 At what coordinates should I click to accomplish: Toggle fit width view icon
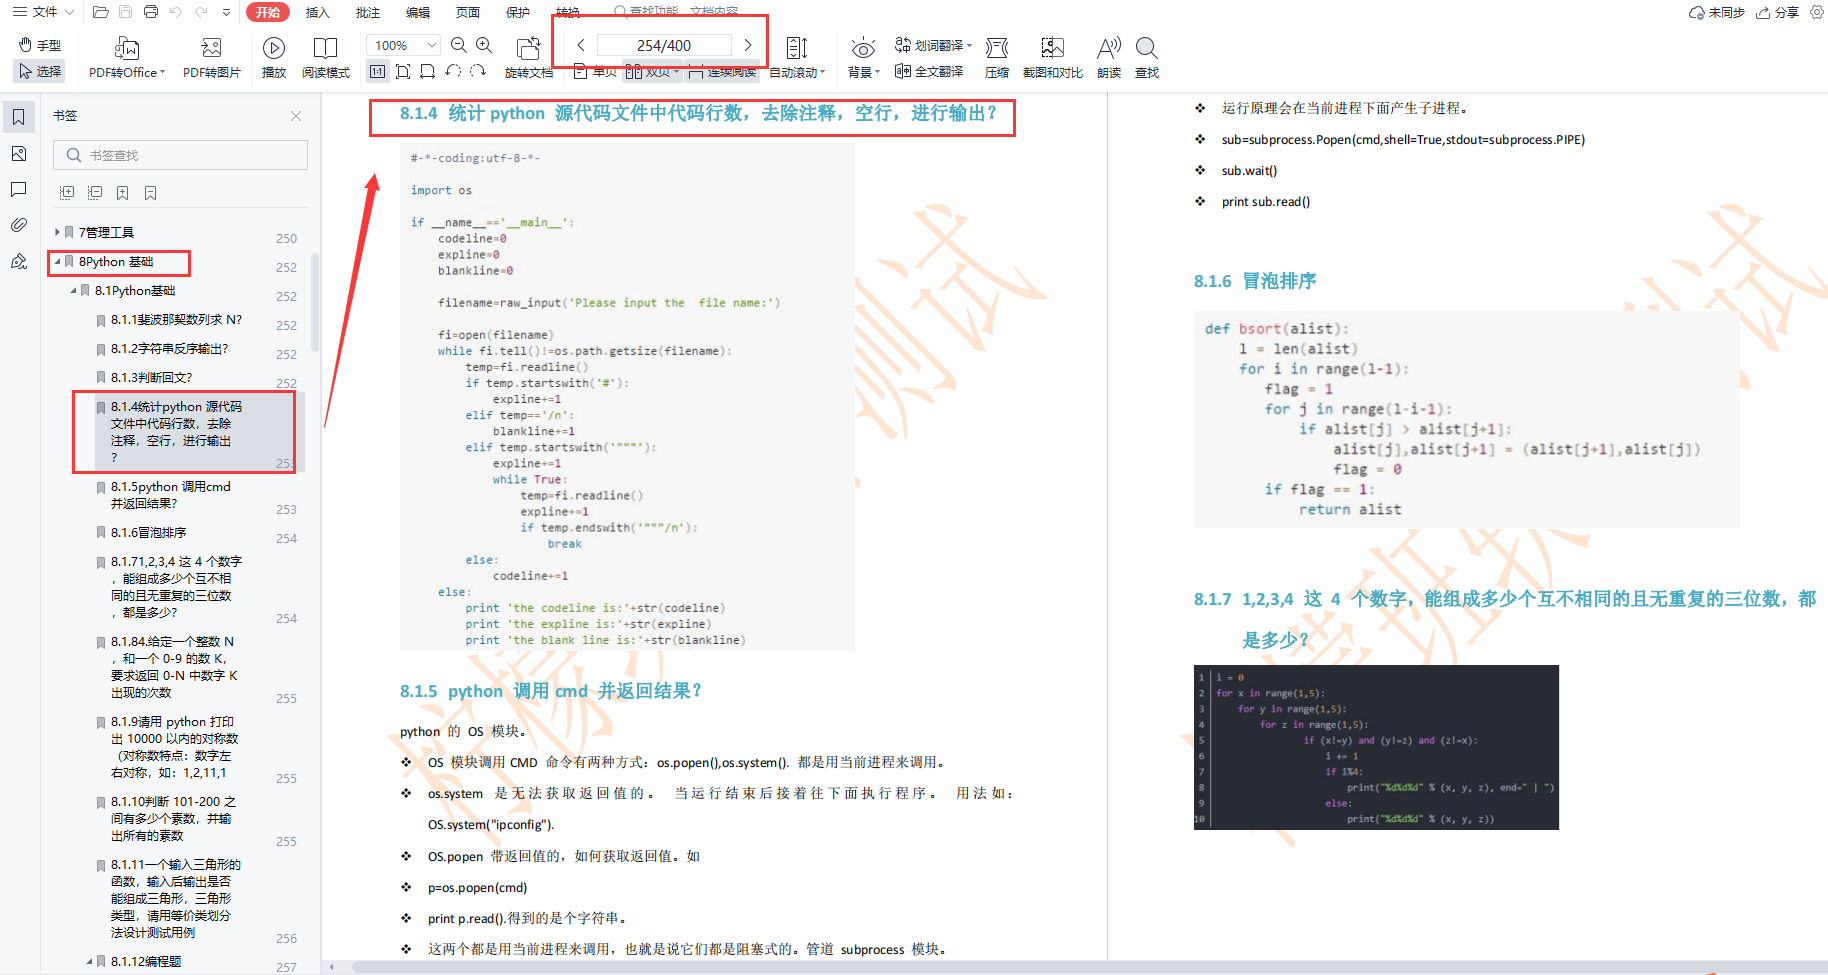[427, 71]
